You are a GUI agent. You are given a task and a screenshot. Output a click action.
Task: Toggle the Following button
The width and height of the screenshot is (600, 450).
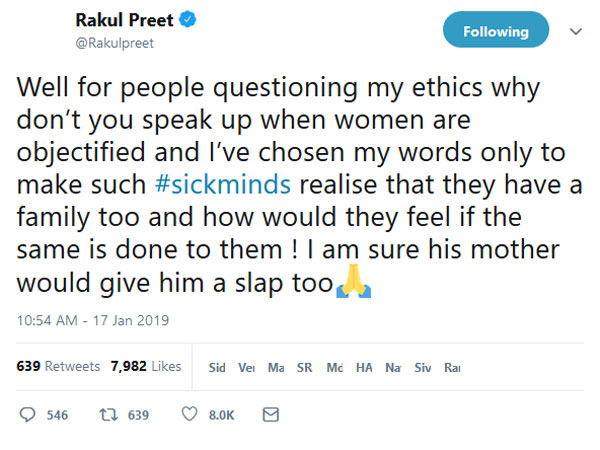pos(495,31)
